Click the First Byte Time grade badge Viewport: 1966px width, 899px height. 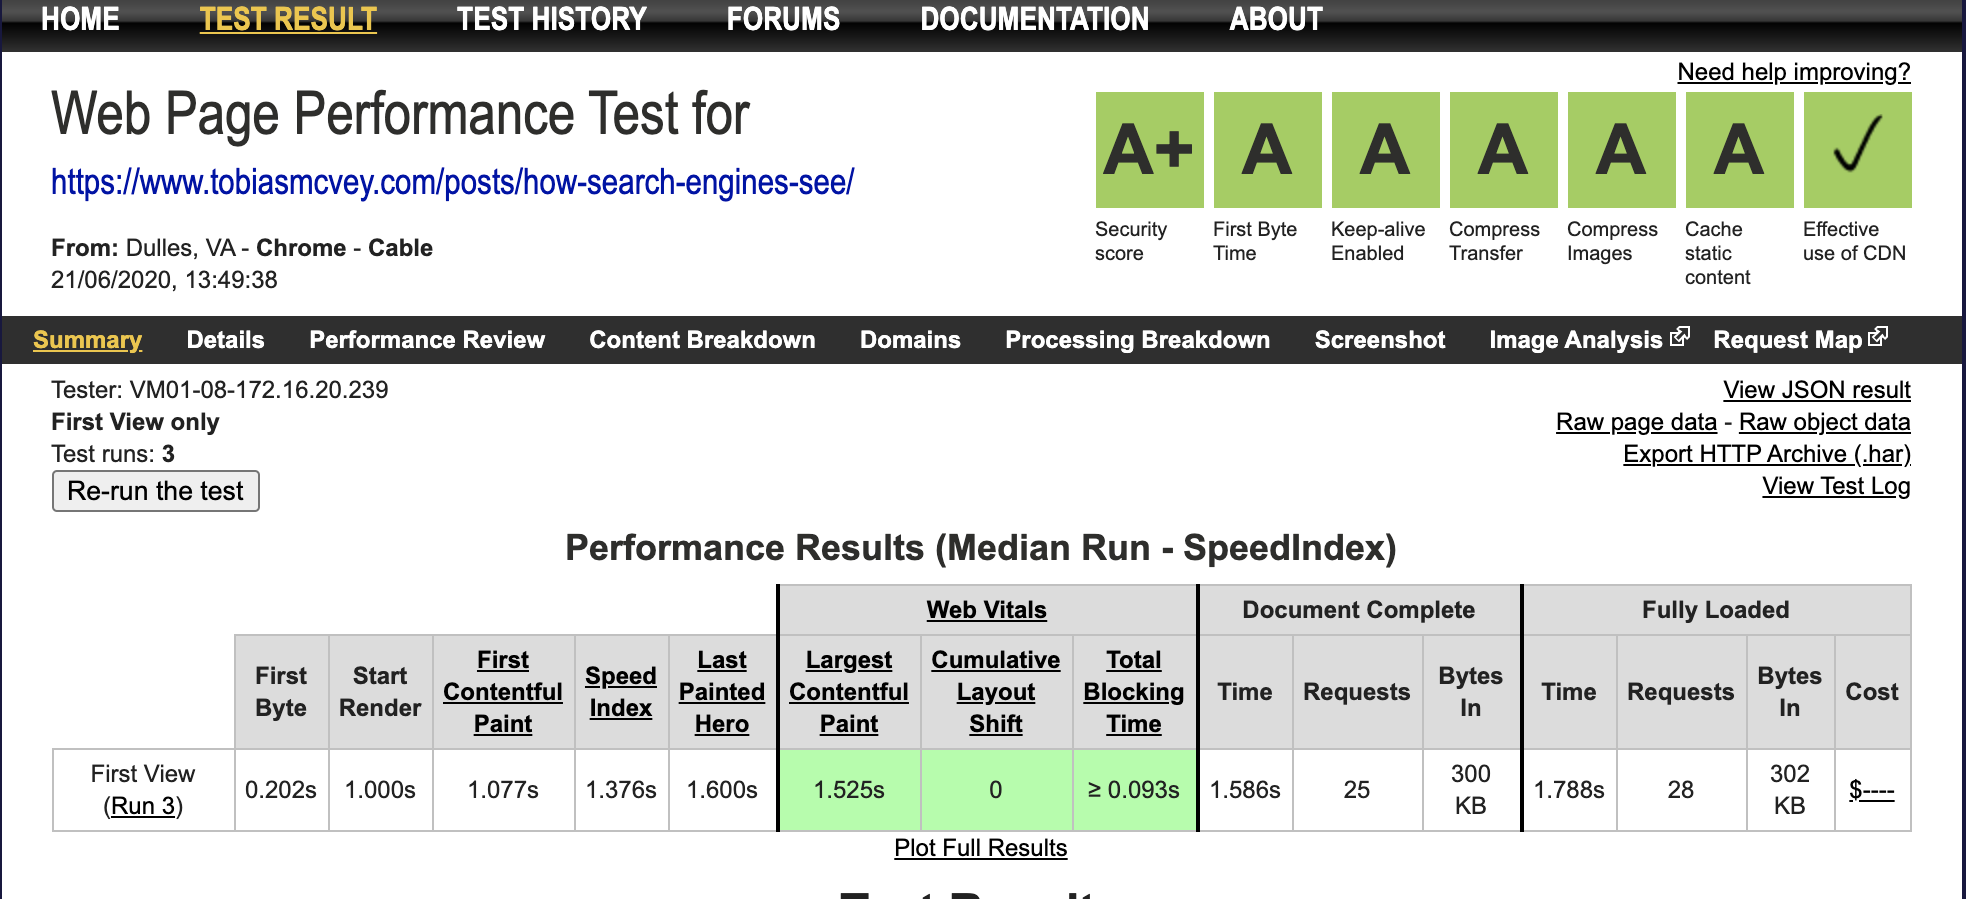(1267, 150)
